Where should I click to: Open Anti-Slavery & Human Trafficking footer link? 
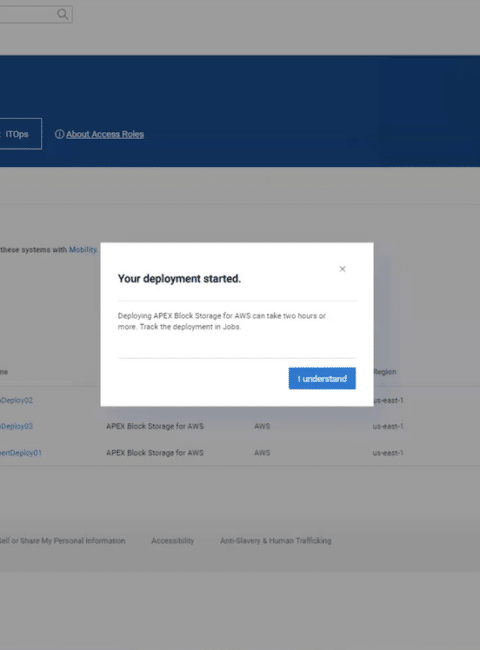(276, 541)
